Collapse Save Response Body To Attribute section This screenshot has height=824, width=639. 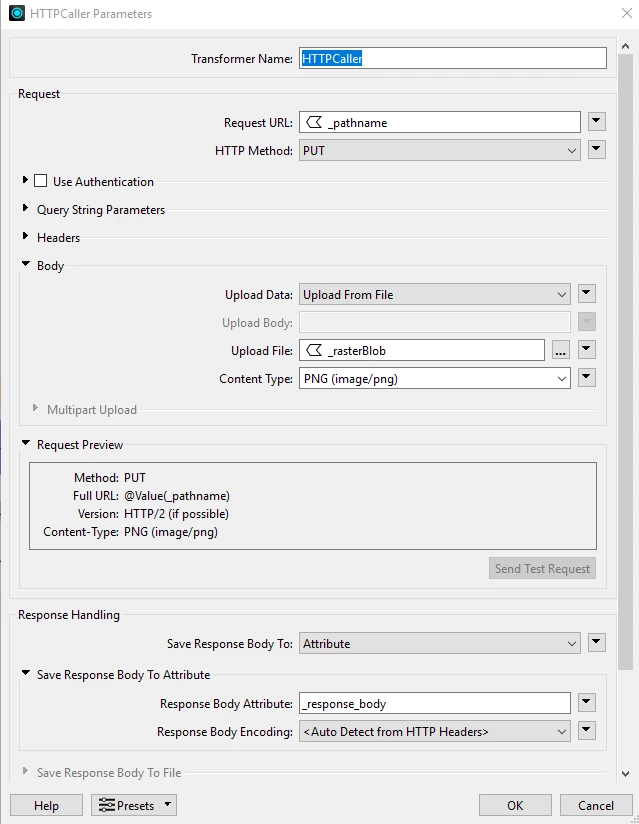pyautogui.click(x=25, y=673)
